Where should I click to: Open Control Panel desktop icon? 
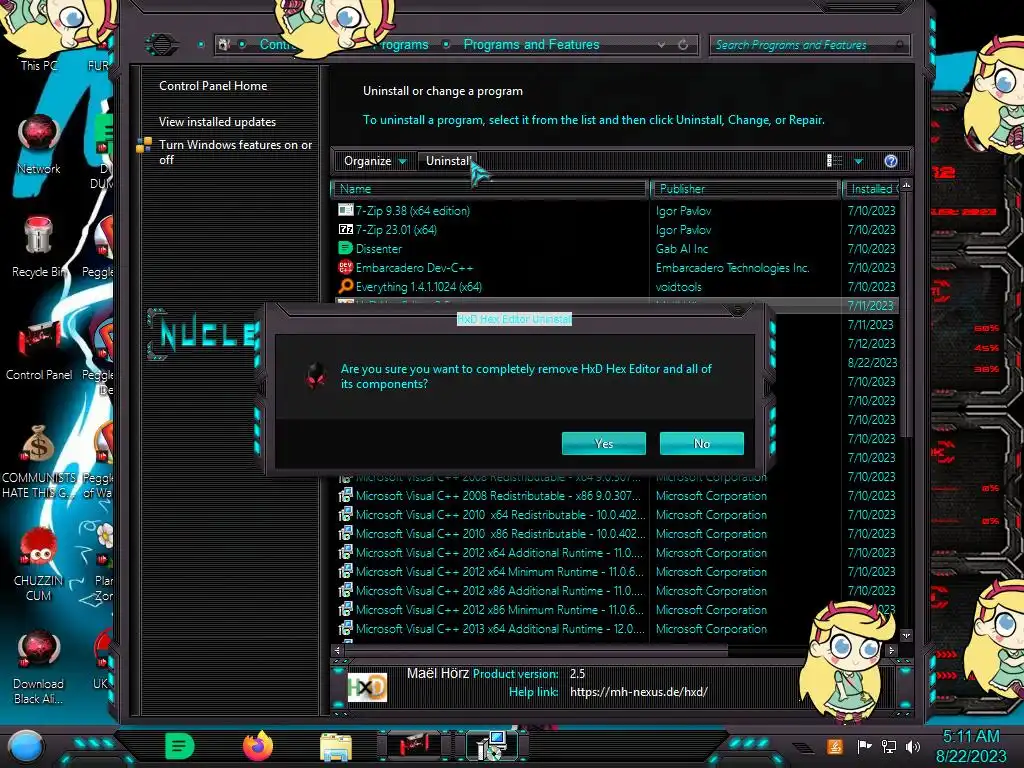tap(39, 351)
